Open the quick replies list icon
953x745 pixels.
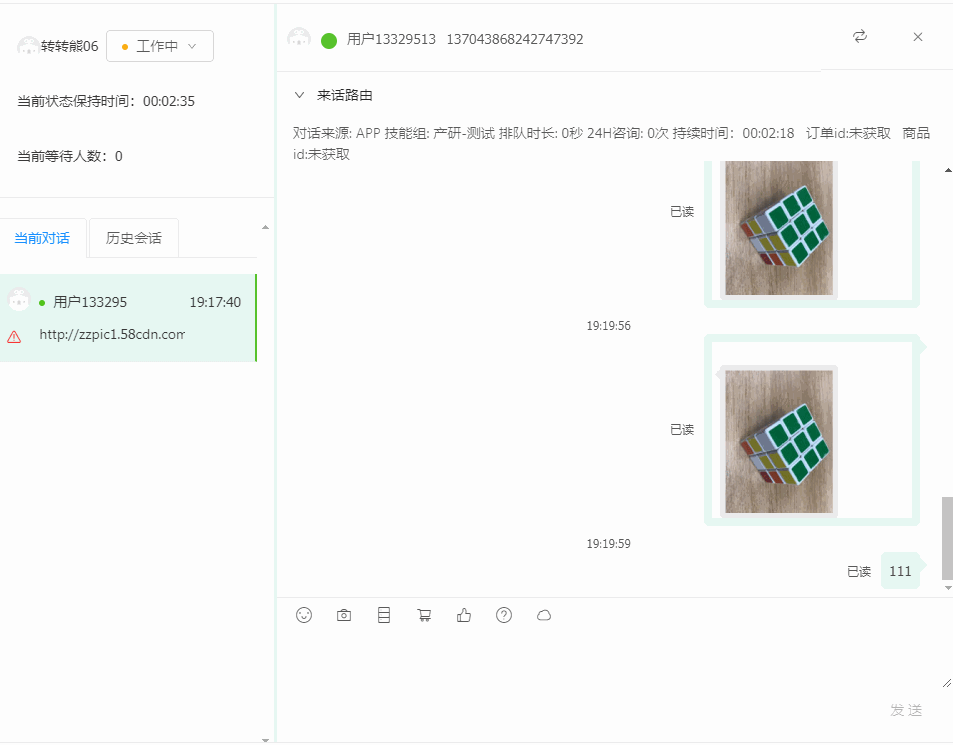point(383,615)
